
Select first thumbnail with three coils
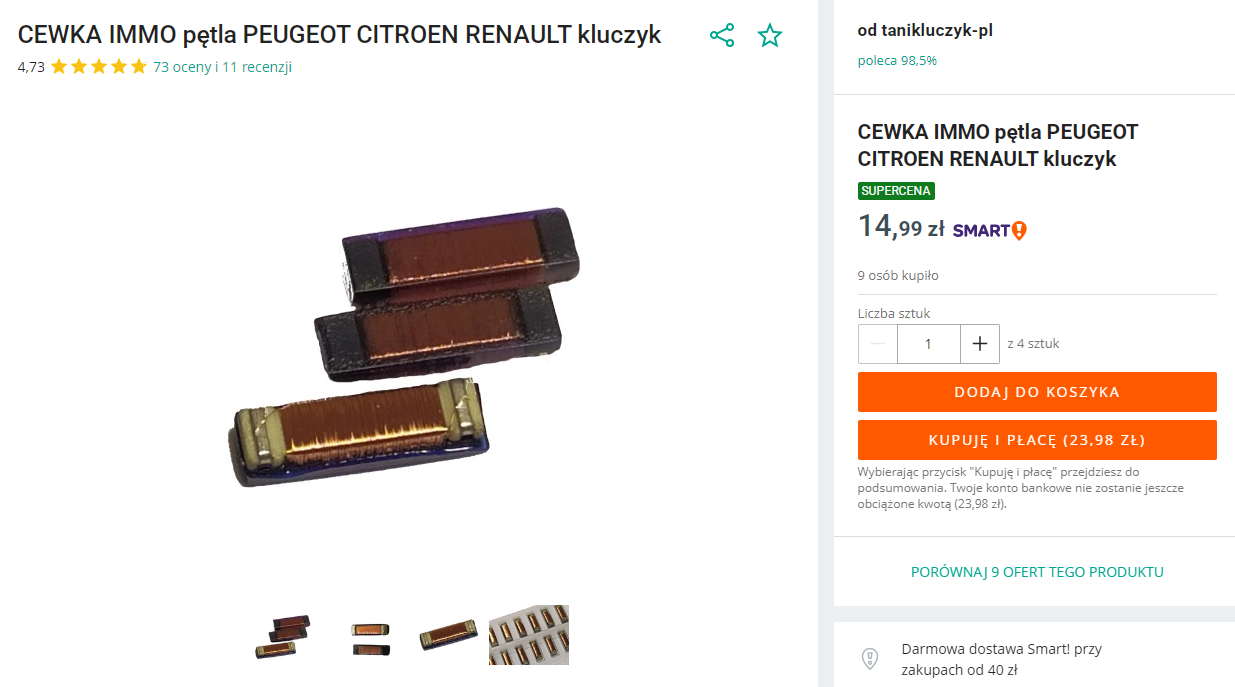coord(283,635)
